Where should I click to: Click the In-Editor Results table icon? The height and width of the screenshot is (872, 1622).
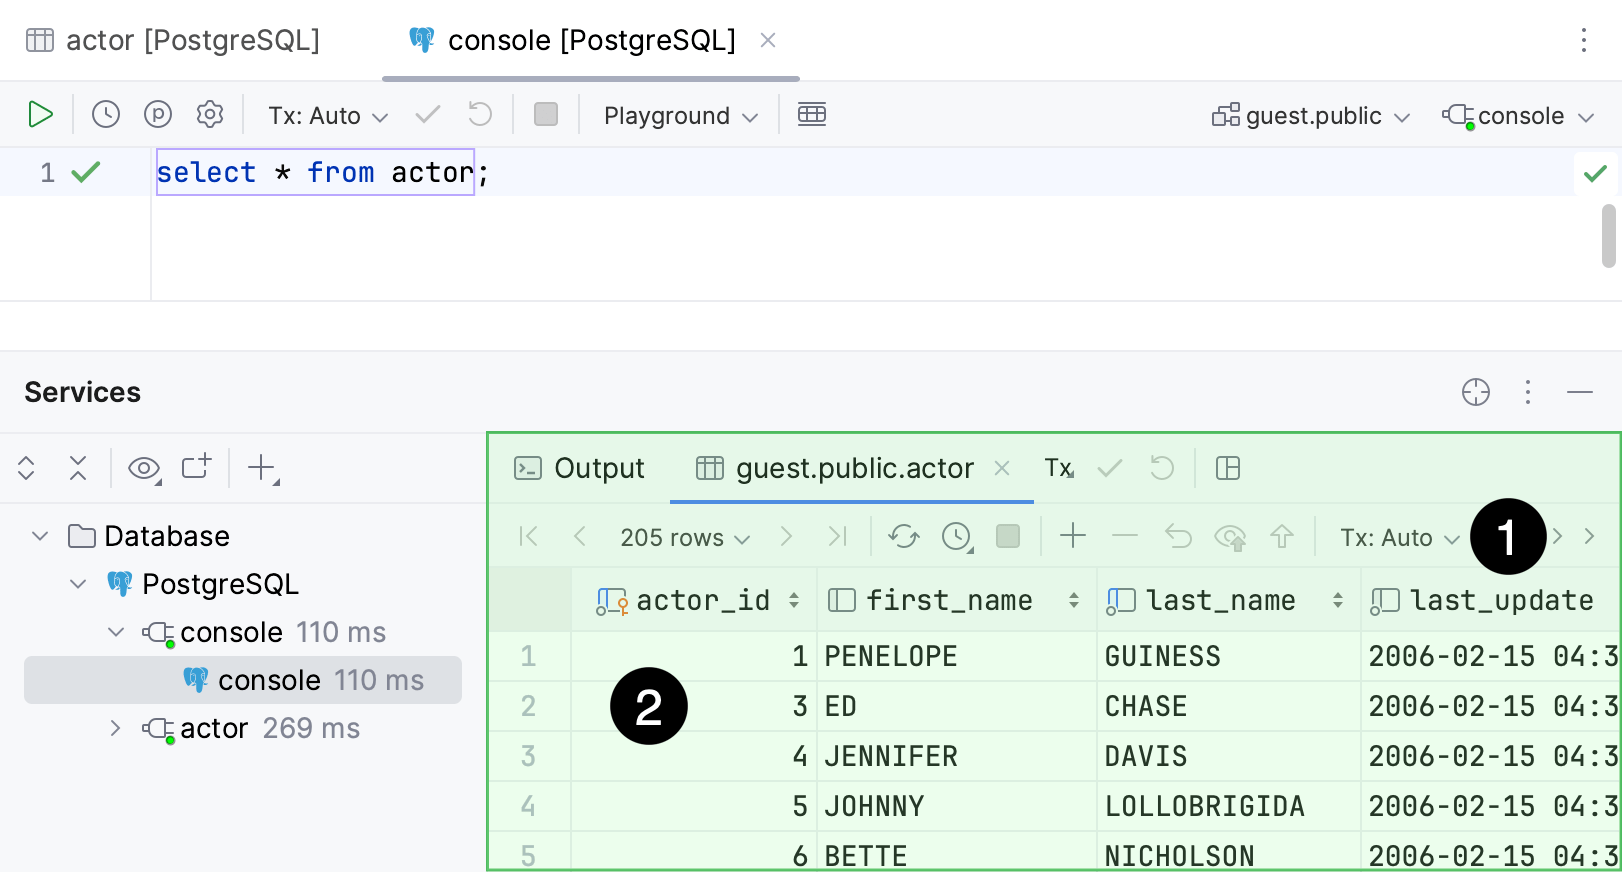coord(811,115)
